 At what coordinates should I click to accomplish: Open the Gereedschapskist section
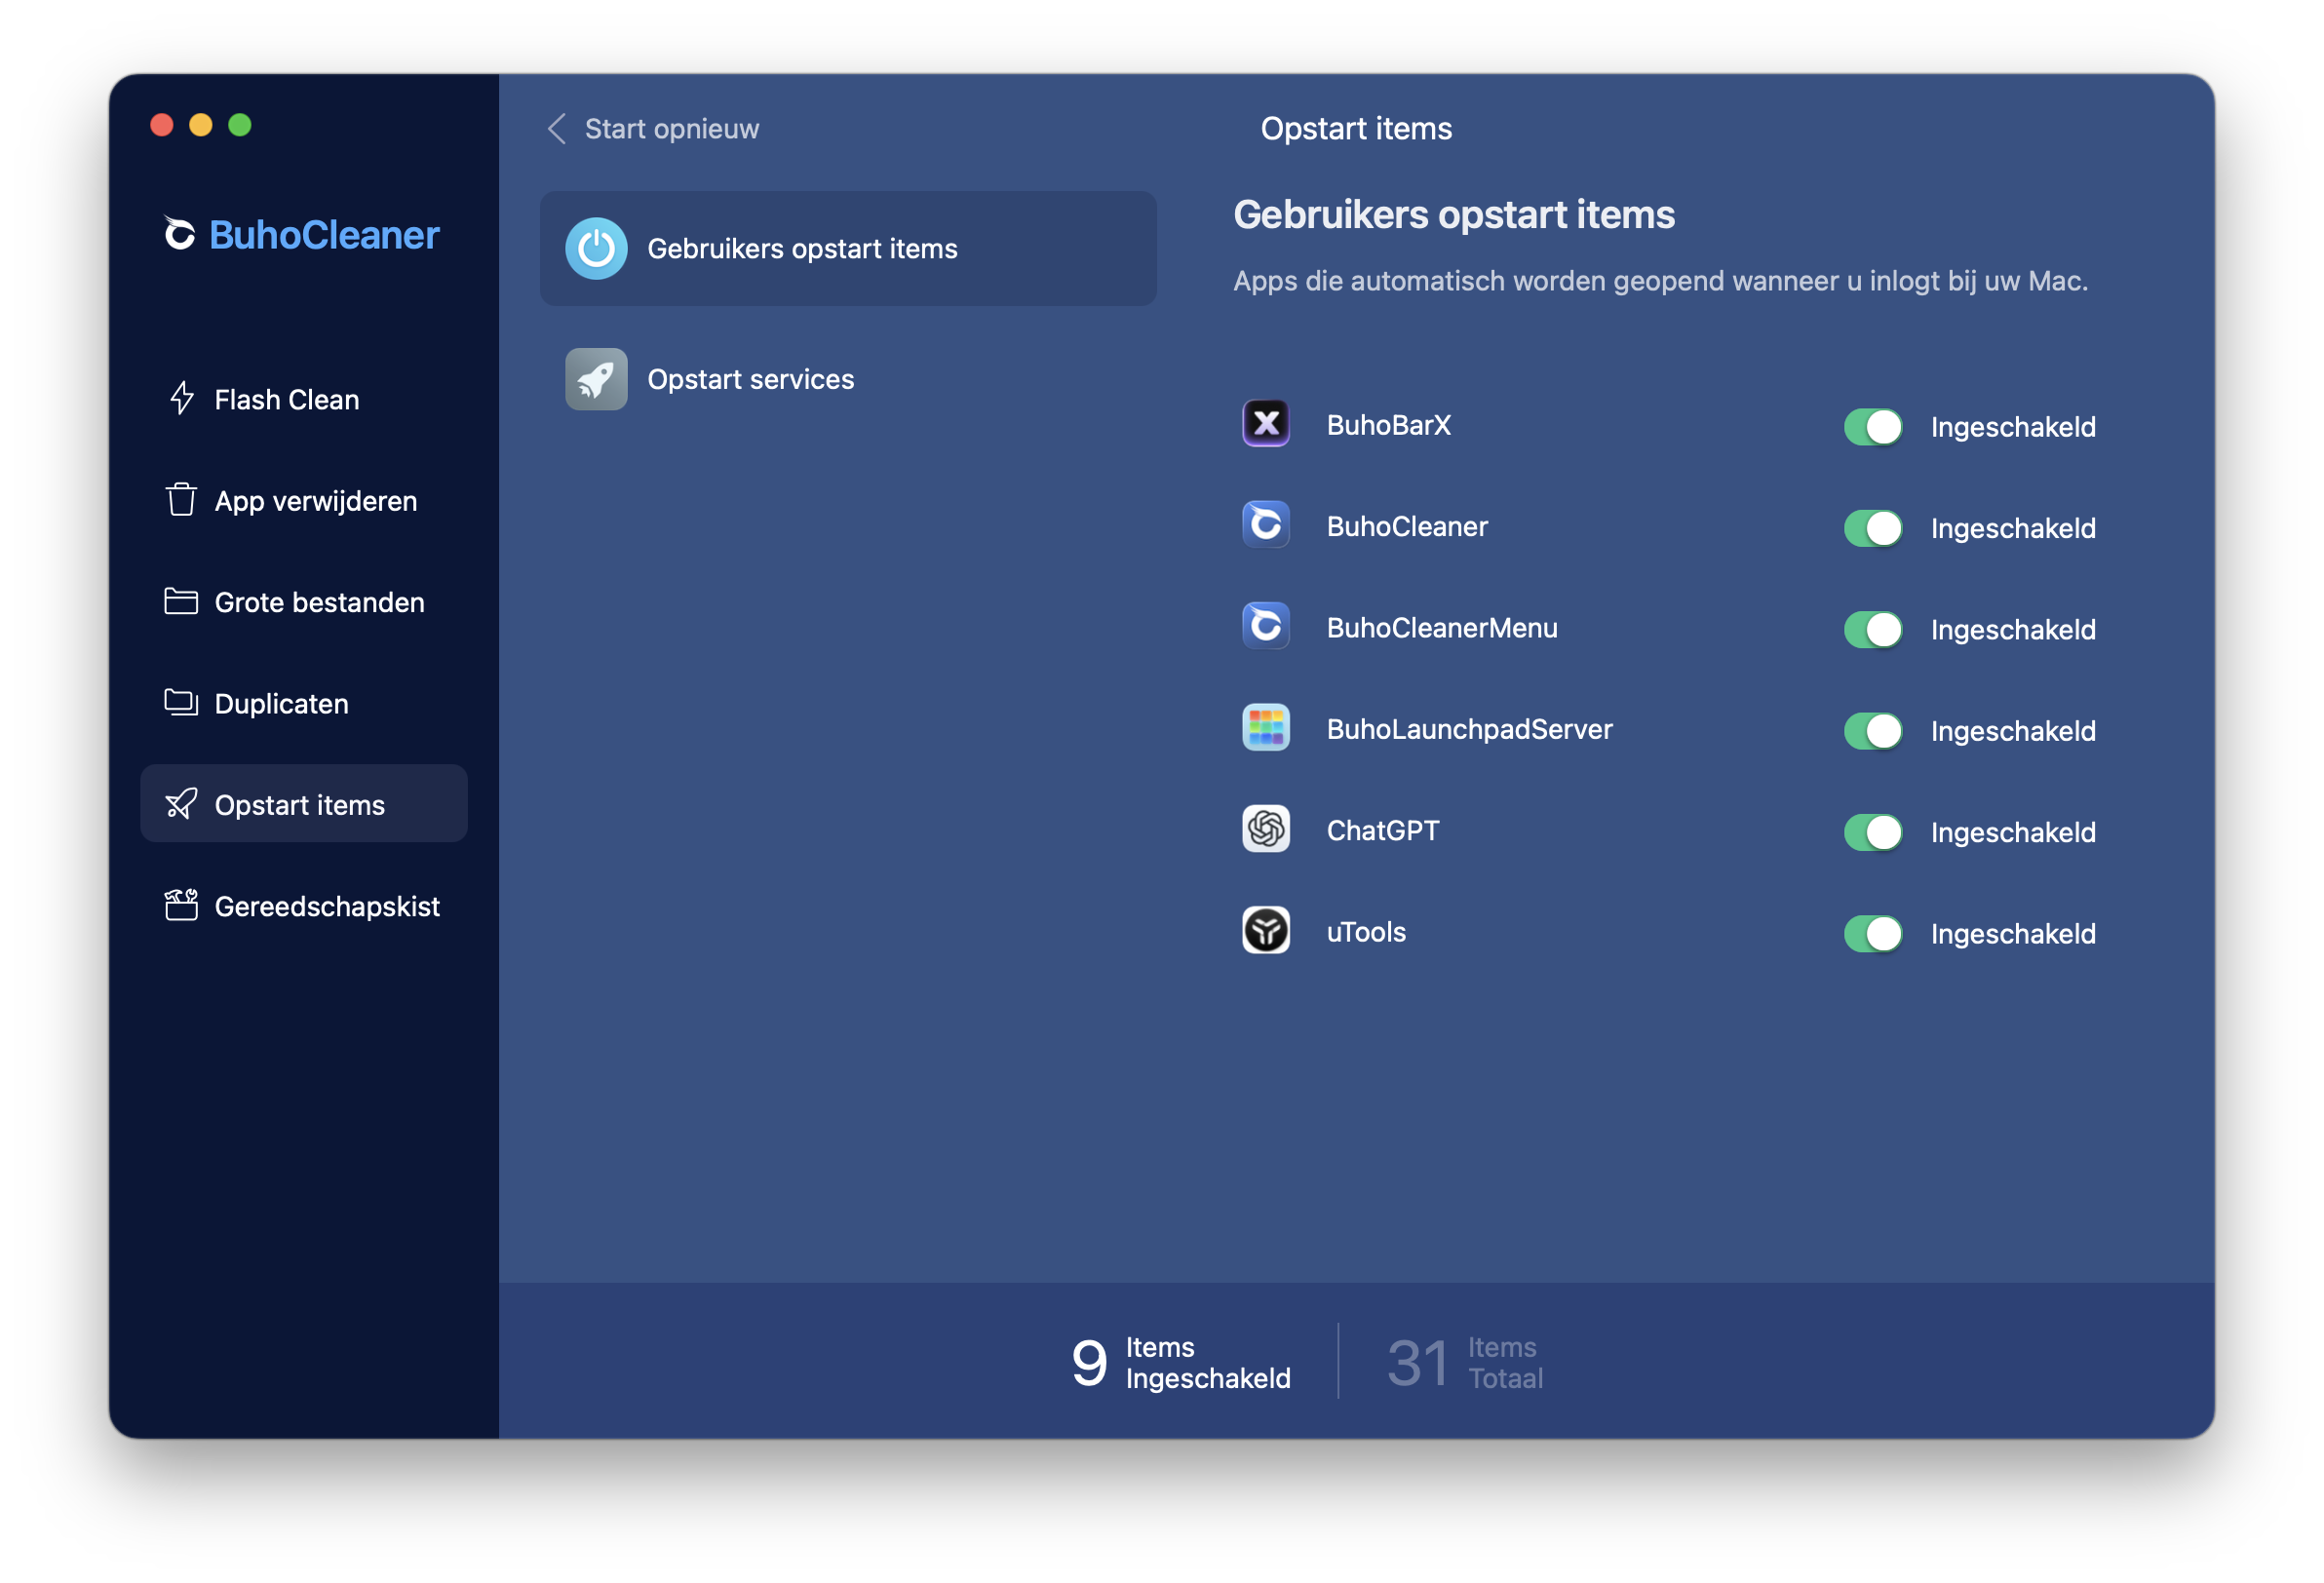pos(304,906)
